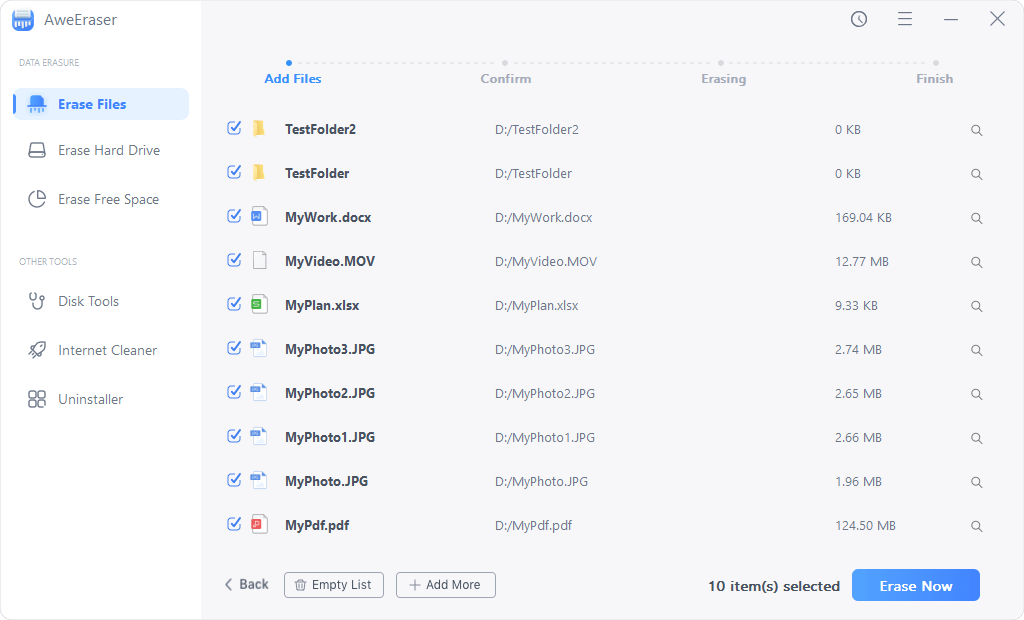The height and width of the screenshot is (620, 1024).
Task: Preview MyPhoto2.JPG with magnifier icon
Action: [976, 394]
